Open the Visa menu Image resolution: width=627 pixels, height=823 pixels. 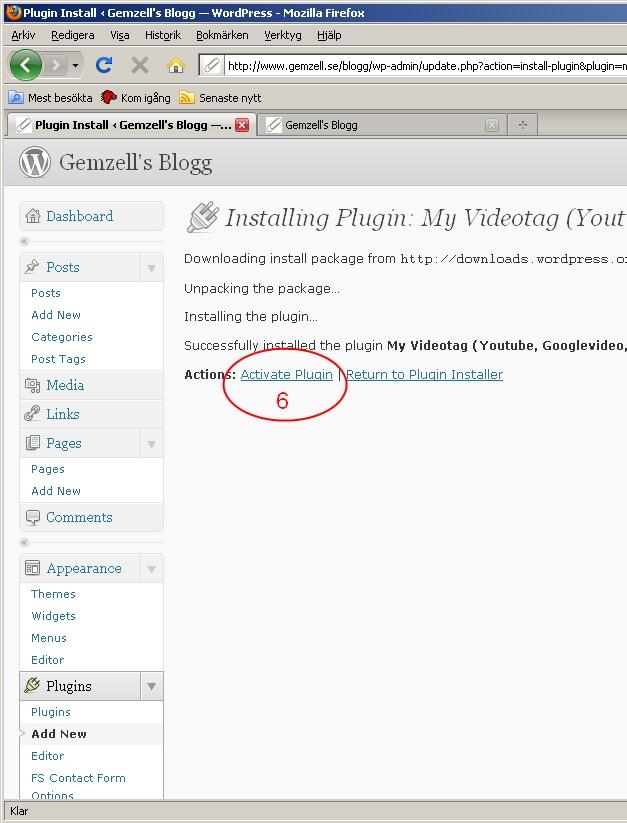point(120,35)
